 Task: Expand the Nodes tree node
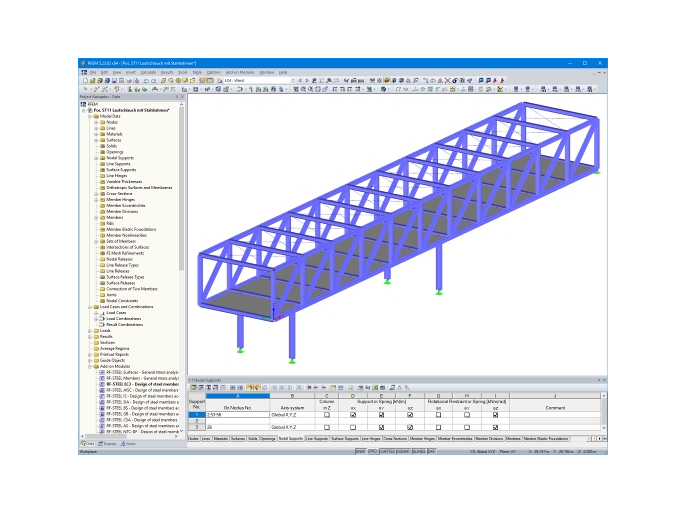96,122
